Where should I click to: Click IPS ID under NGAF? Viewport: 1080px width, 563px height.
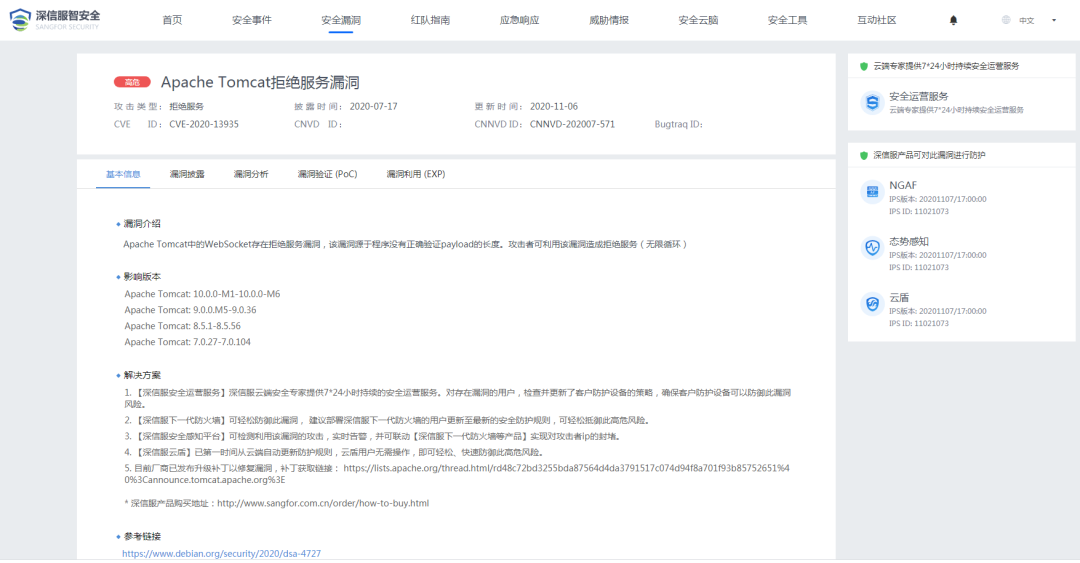[919, 212]
